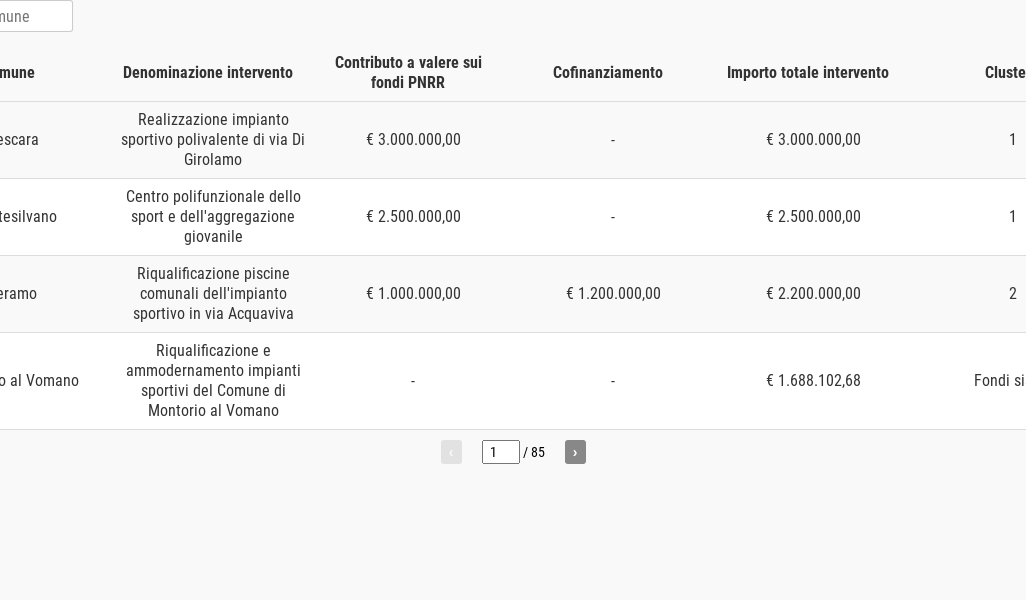
Task: Go to the next page of results
Action: pos(575,452)
